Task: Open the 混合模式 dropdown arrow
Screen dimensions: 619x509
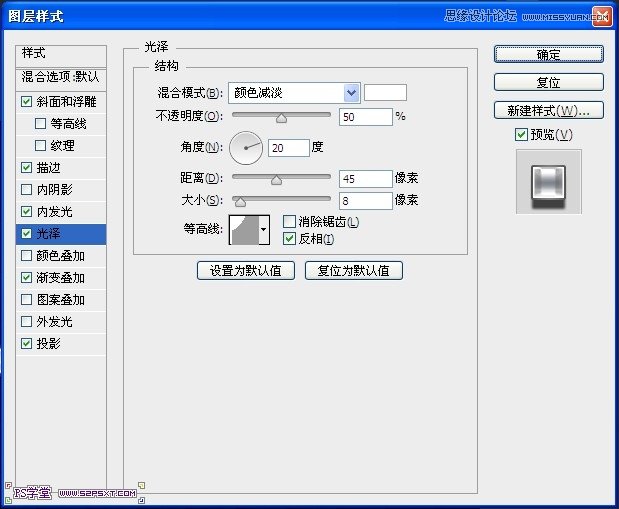Action: click(x=351, y=93)
